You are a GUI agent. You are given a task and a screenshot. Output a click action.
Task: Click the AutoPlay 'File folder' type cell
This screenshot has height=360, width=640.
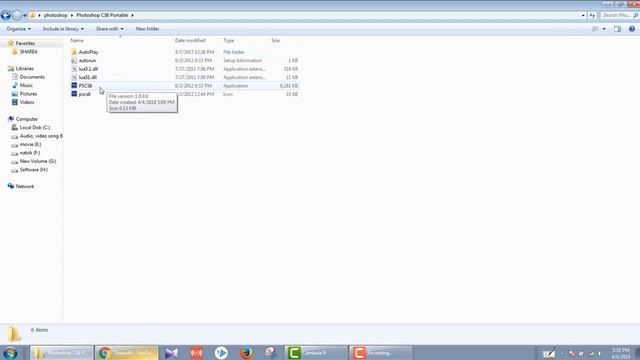[x=233, y=52]
